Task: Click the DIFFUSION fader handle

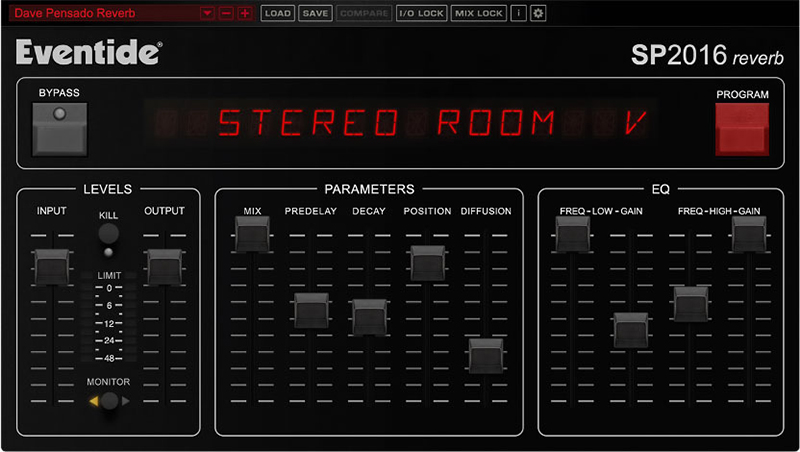Action: (x=486, y=356)
